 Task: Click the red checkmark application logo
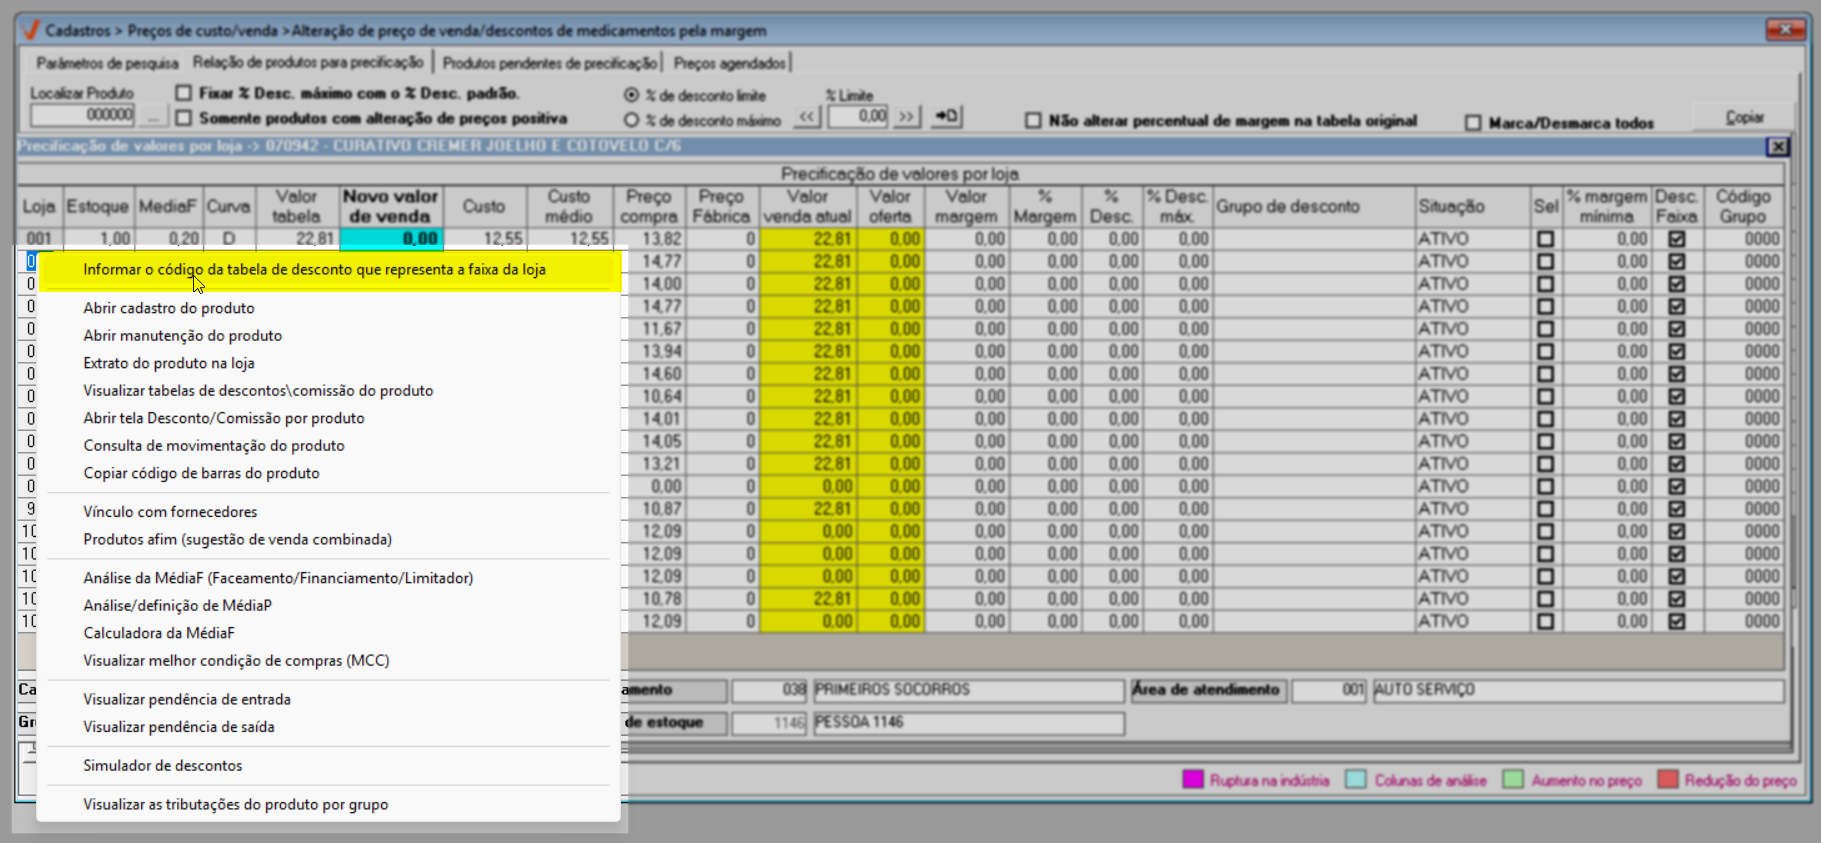click(30, 30)
